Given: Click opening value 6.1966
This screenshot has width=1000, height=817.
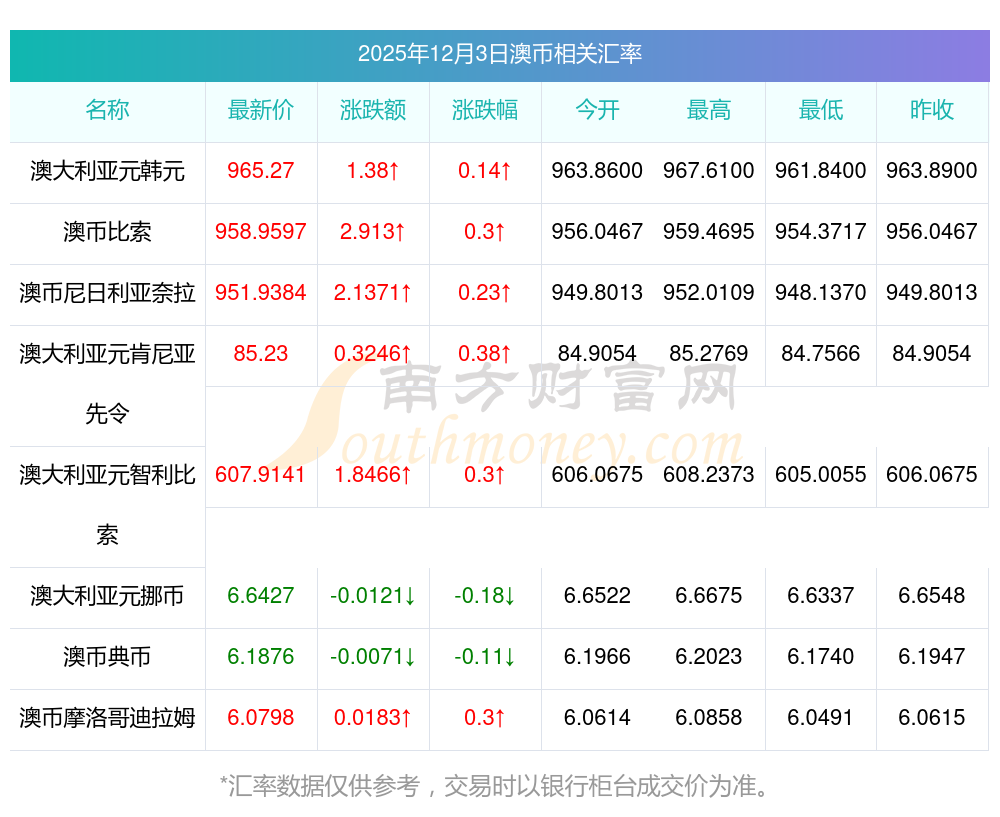Looking at the screenshot, I should pyautogui.click(x=597, y=657).
